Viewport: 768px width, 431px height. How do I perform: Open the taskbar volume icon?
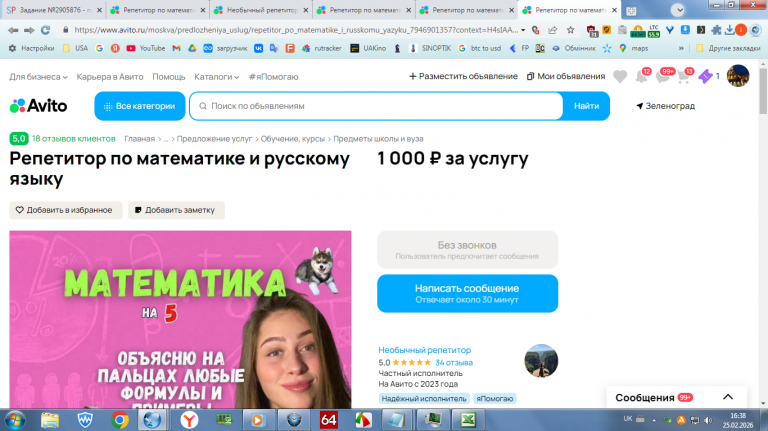click(708, 420)
